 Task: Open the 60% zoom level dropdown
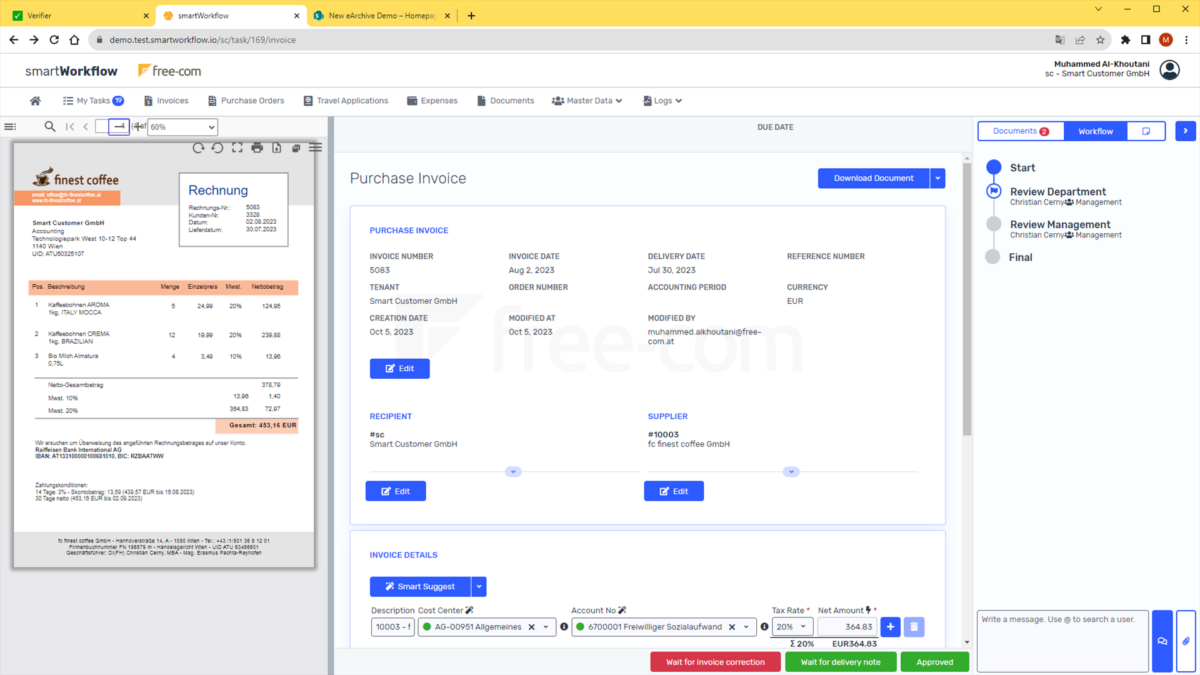[x=181, y=126]
